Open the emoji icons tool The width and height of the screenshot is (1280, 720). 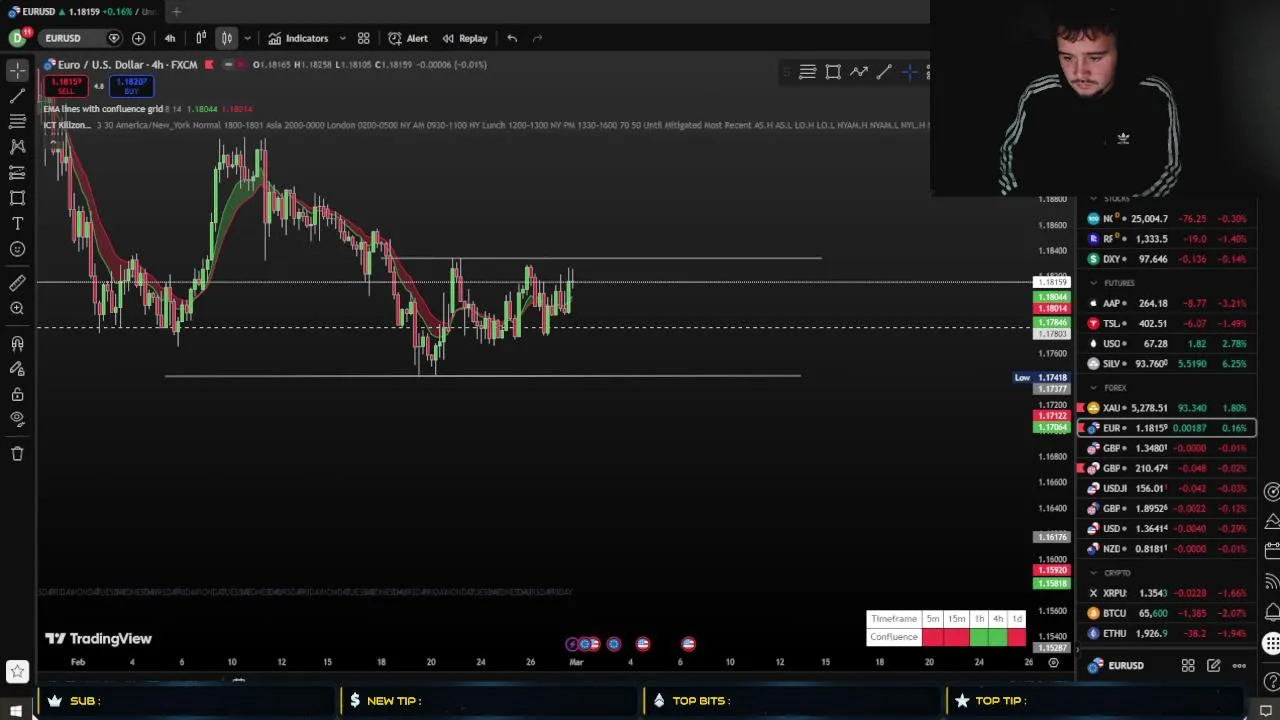[17, 249]
